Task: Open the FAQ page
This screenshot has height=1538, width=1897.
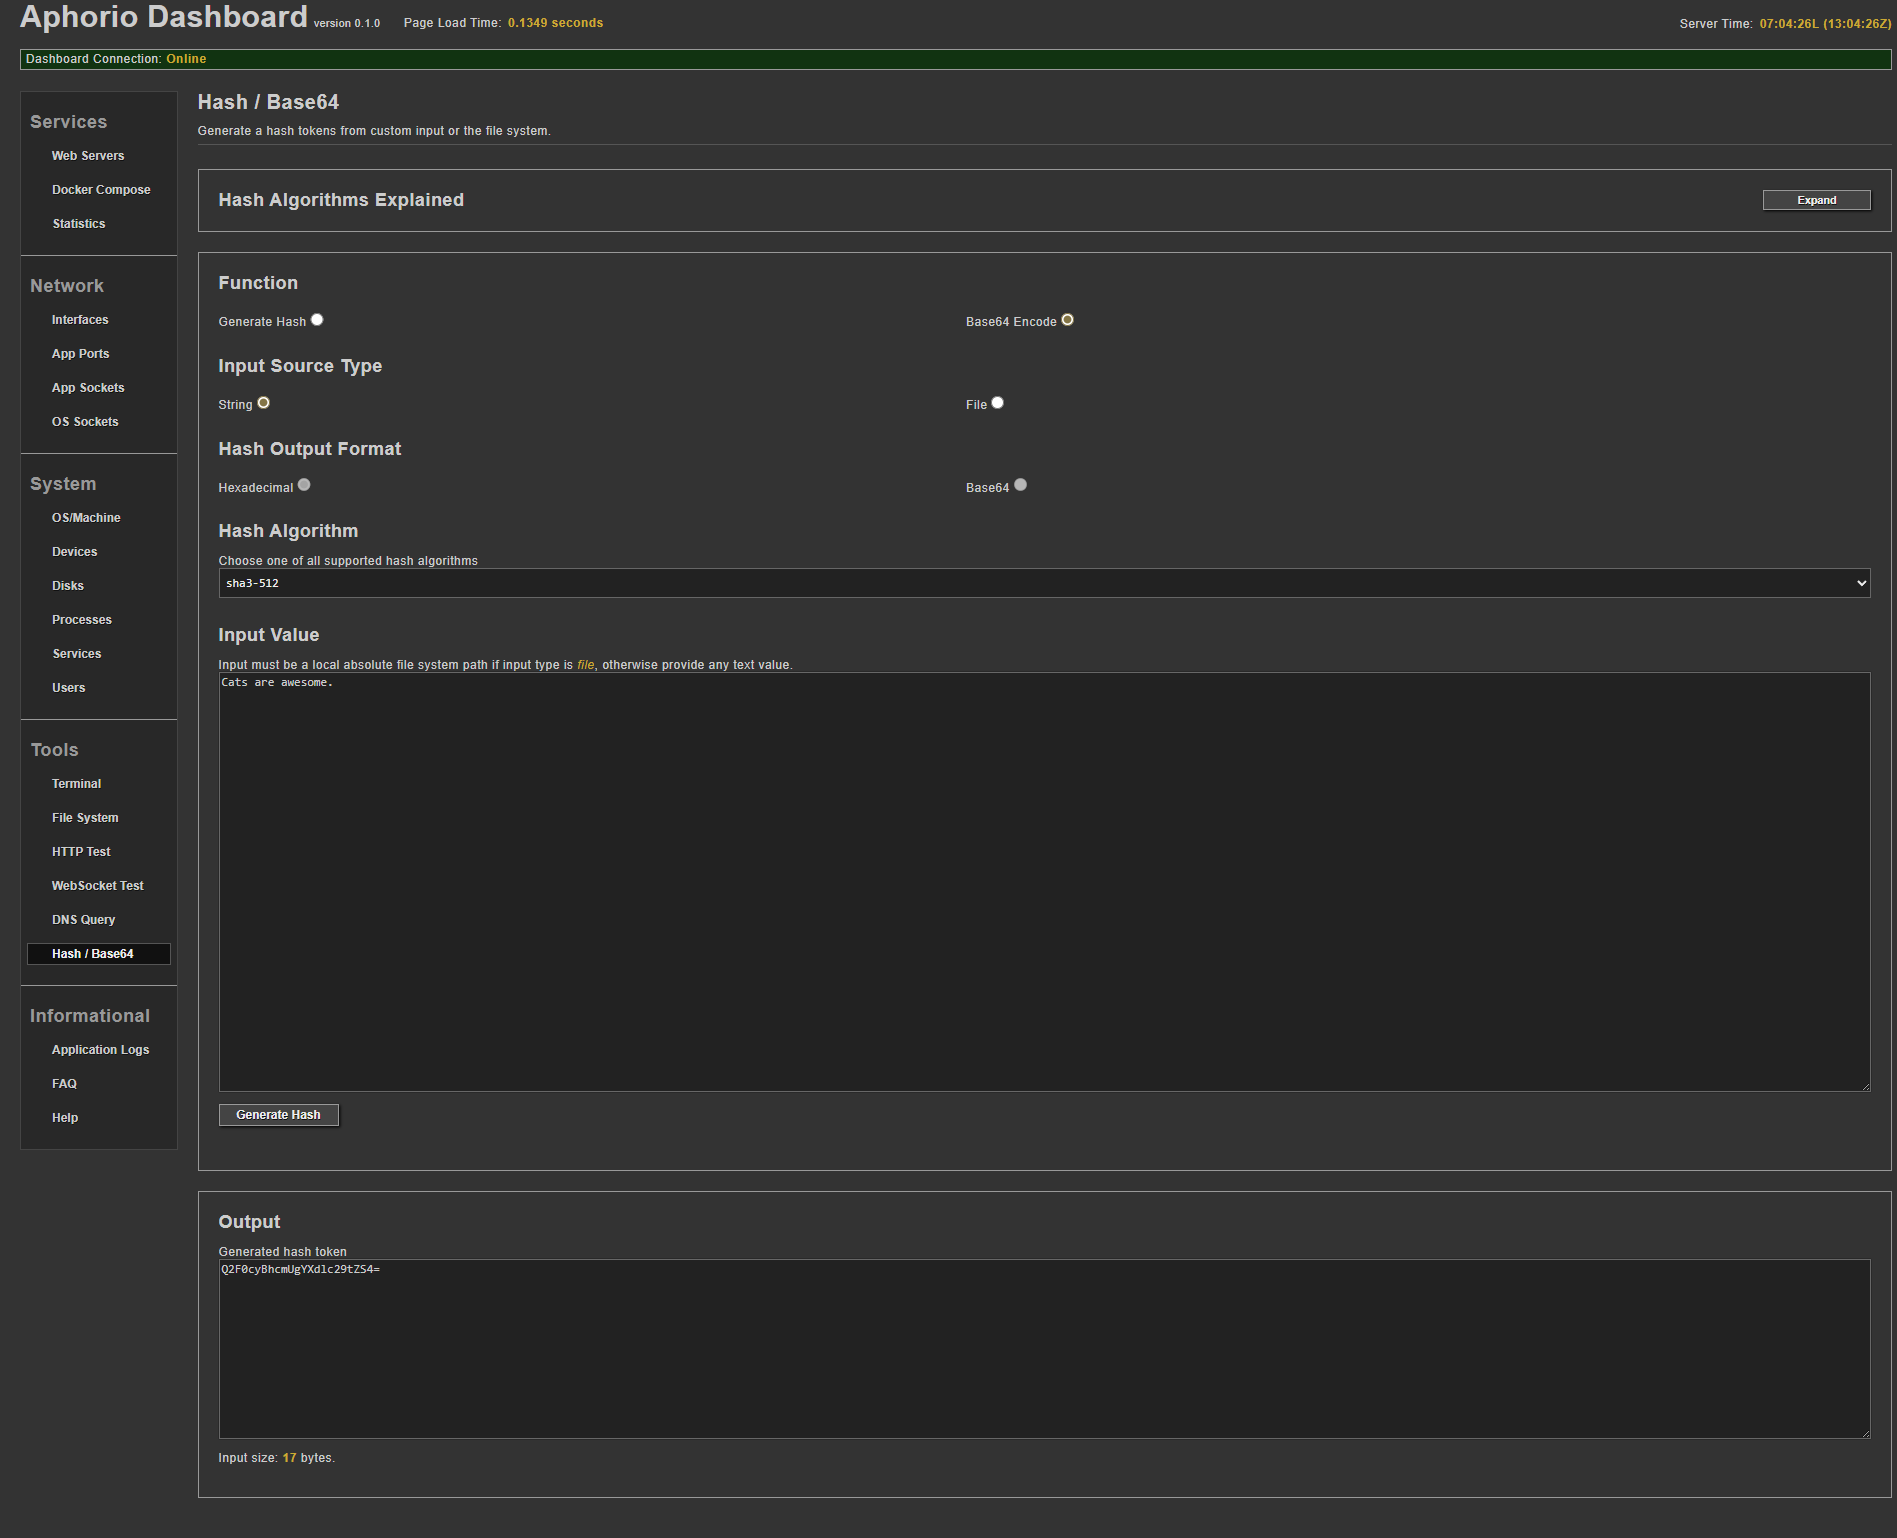Action: coord(64,1084)
